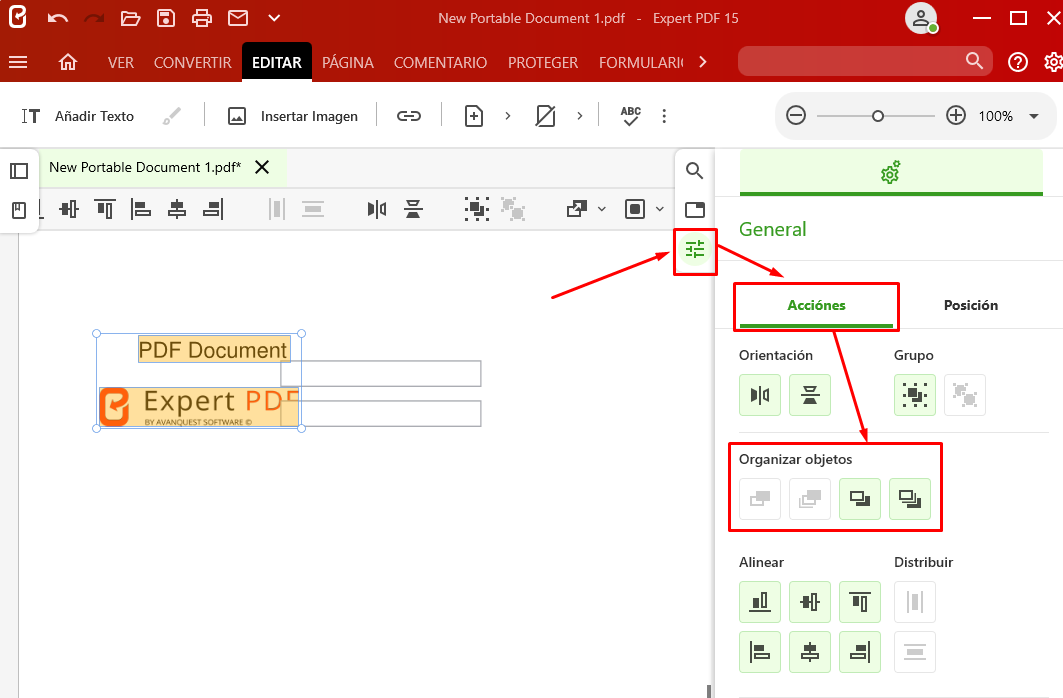Open the COMENTARIO tab

point(440,62)
